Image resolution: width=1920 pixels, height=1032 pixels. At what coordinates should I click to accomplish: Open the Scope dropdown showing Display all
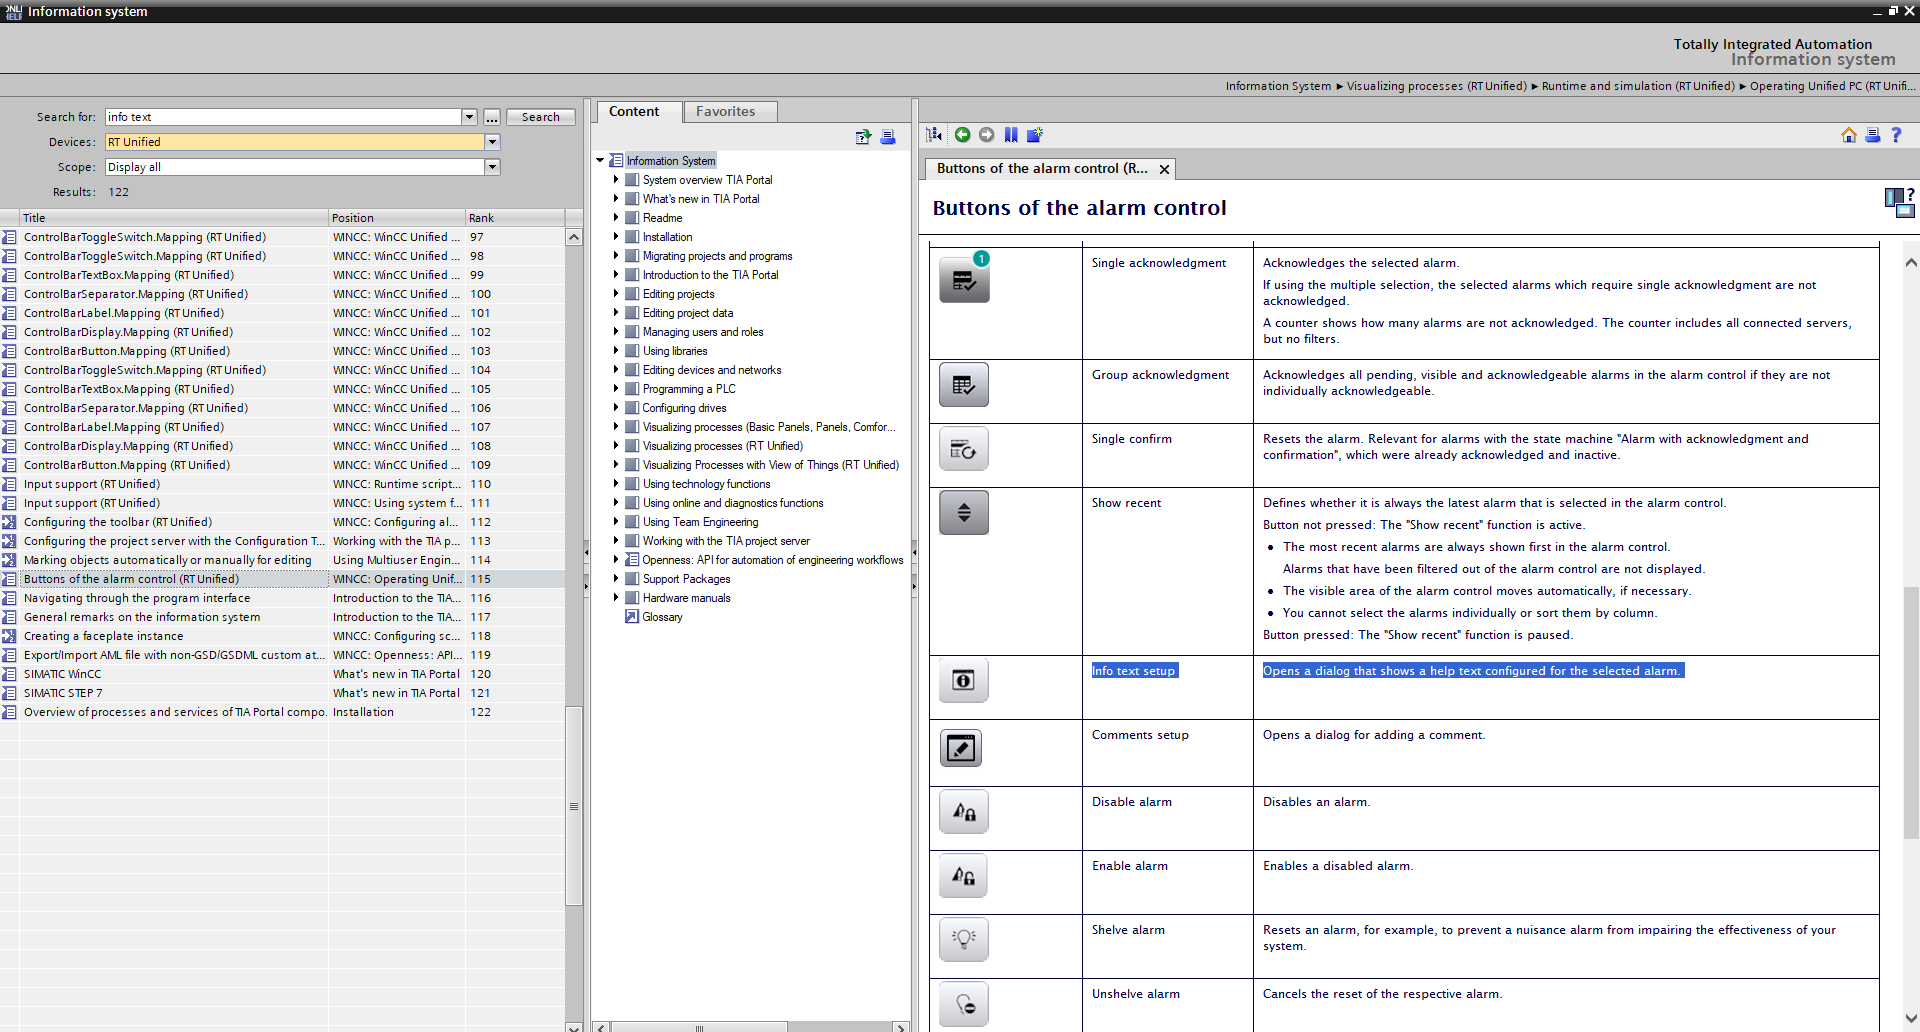click(492, 167)
